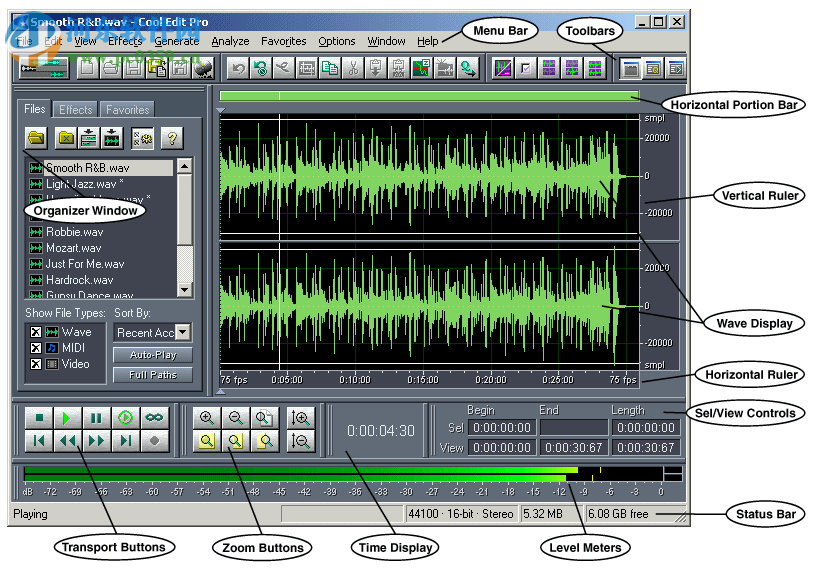
Task: Open the Effects menu in menu bar
Action: pyautogui.click(x=125, y=41)
